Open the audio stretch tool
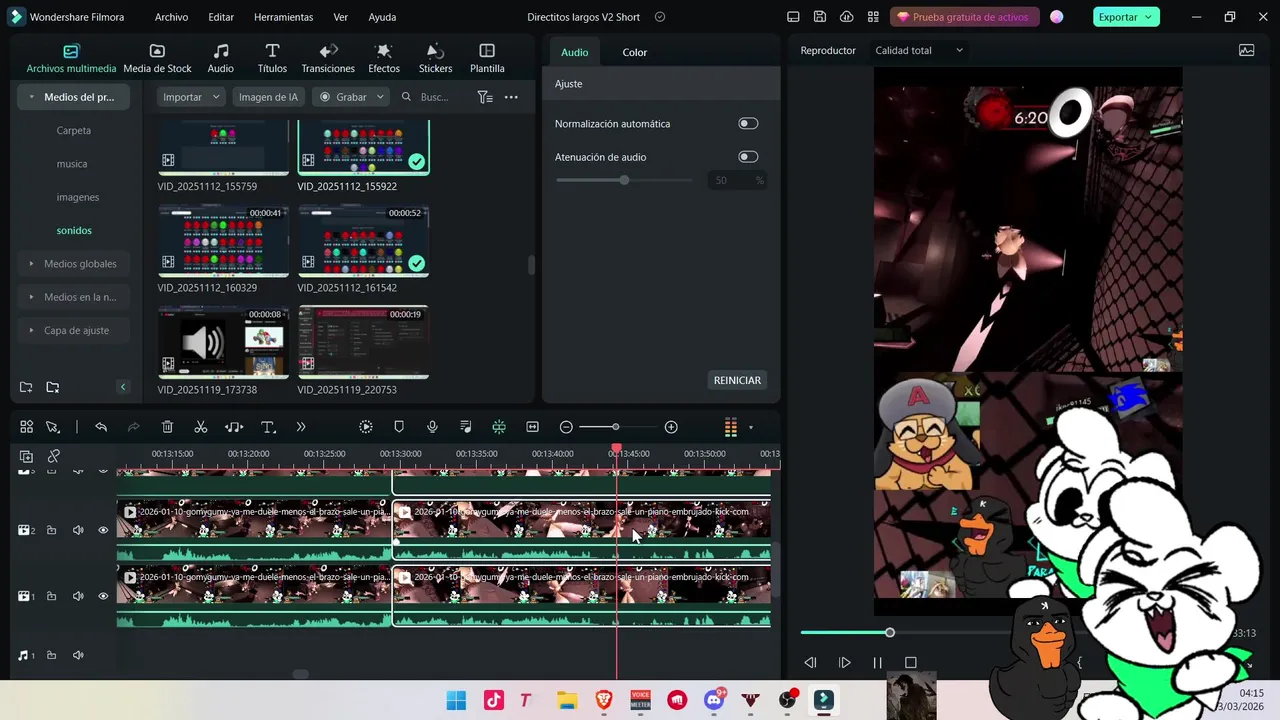The height and width of the screenshot is (720, 1280). coord(234,427)
